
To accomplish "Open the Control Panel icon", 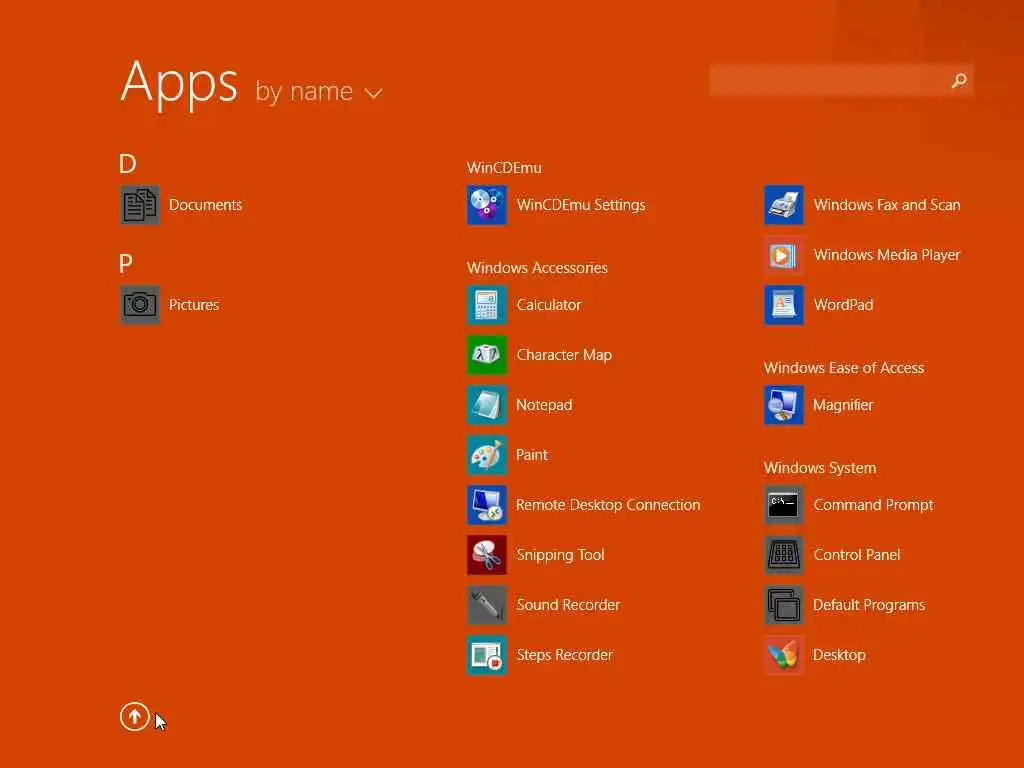I will pyautogui.click(x=784, y=555).
